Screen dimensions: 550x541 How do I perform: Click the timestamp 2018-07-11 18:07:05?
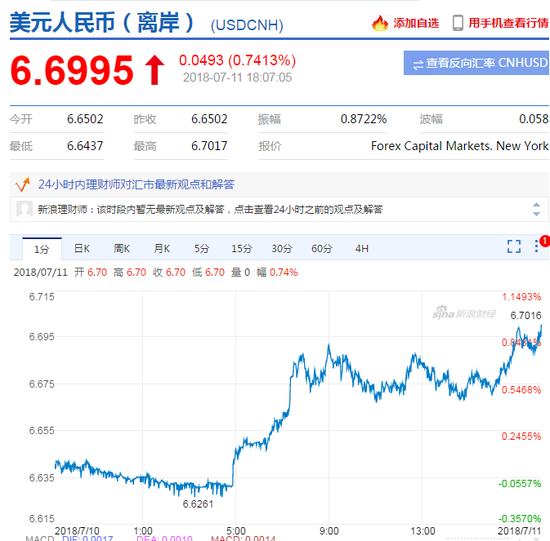pos(237,78)
